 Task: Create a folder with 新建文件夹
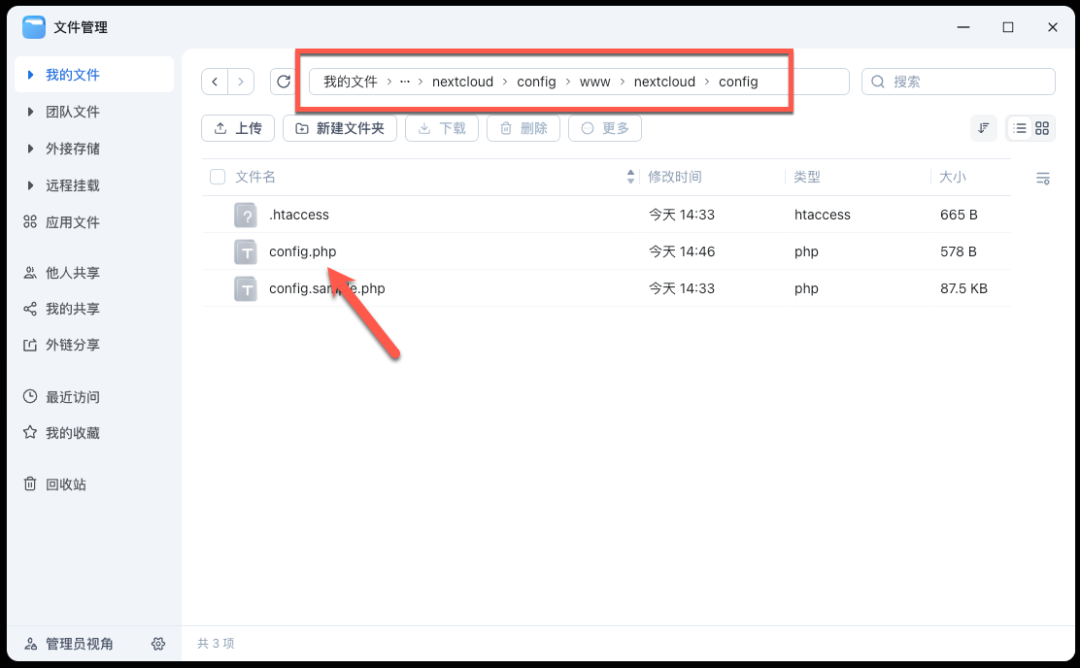[x=339, y=128]
